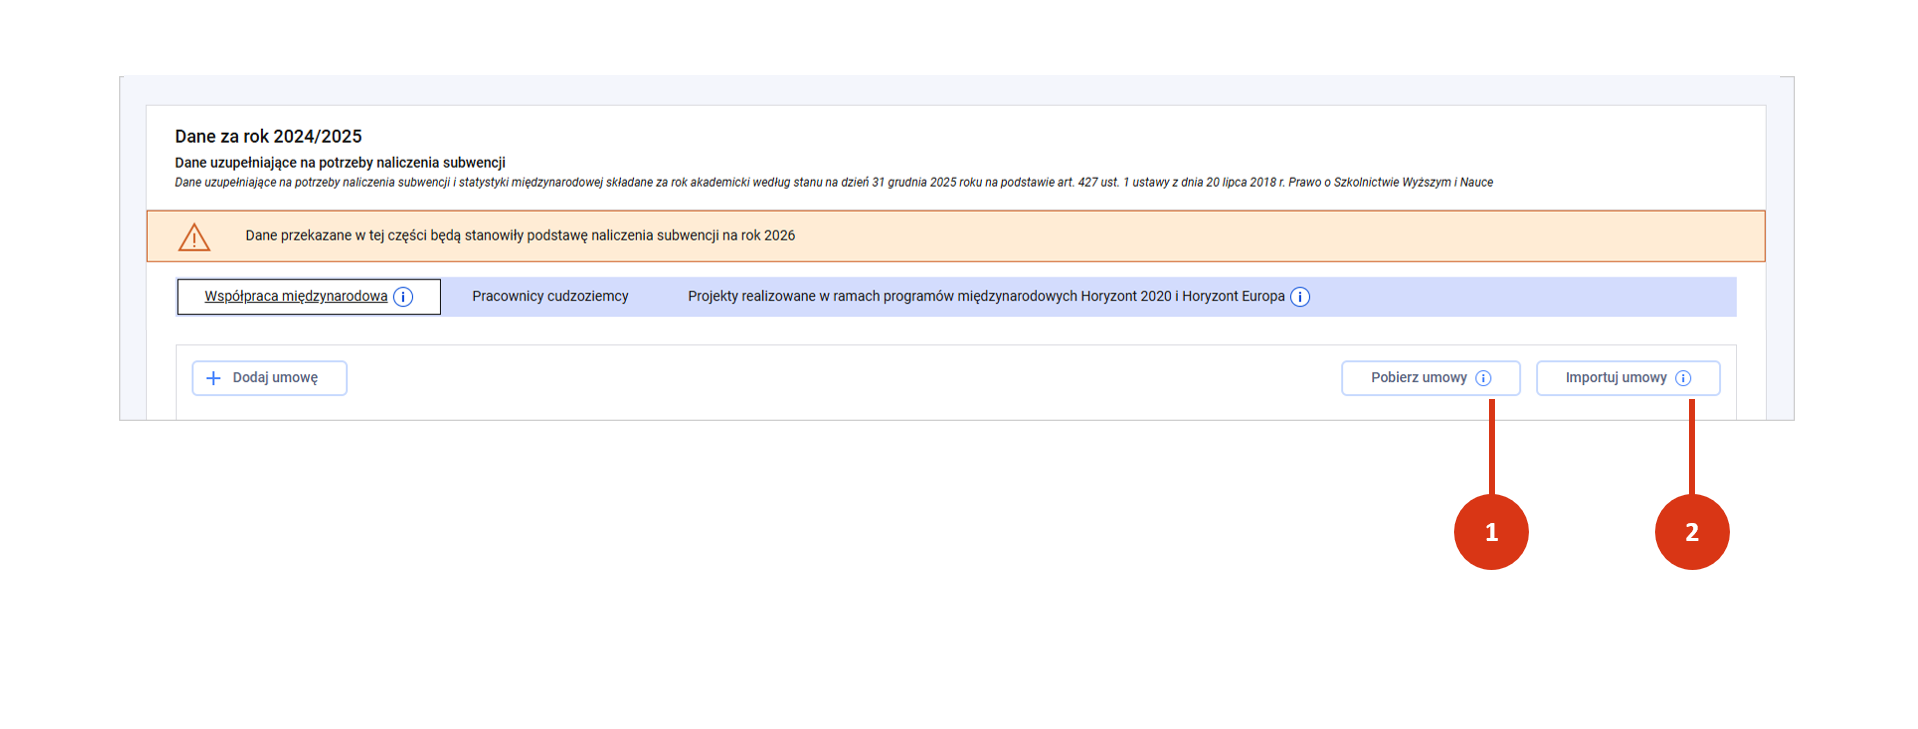Click the red annotation marker numbered 2

tap(1691, 532)
